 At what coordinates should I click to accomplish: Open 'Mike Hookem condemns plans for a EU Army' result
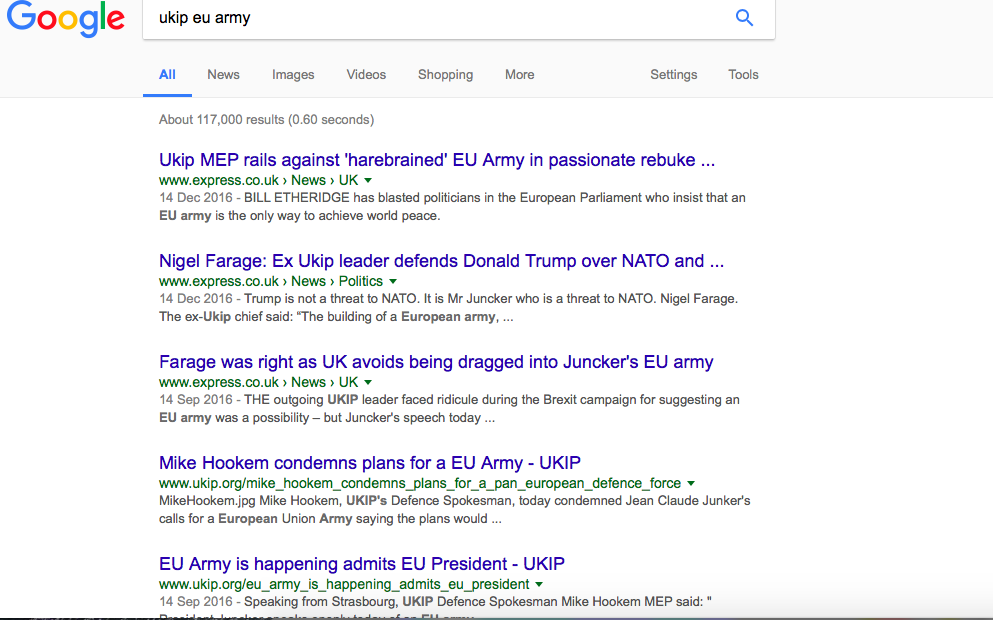(370, 463)
